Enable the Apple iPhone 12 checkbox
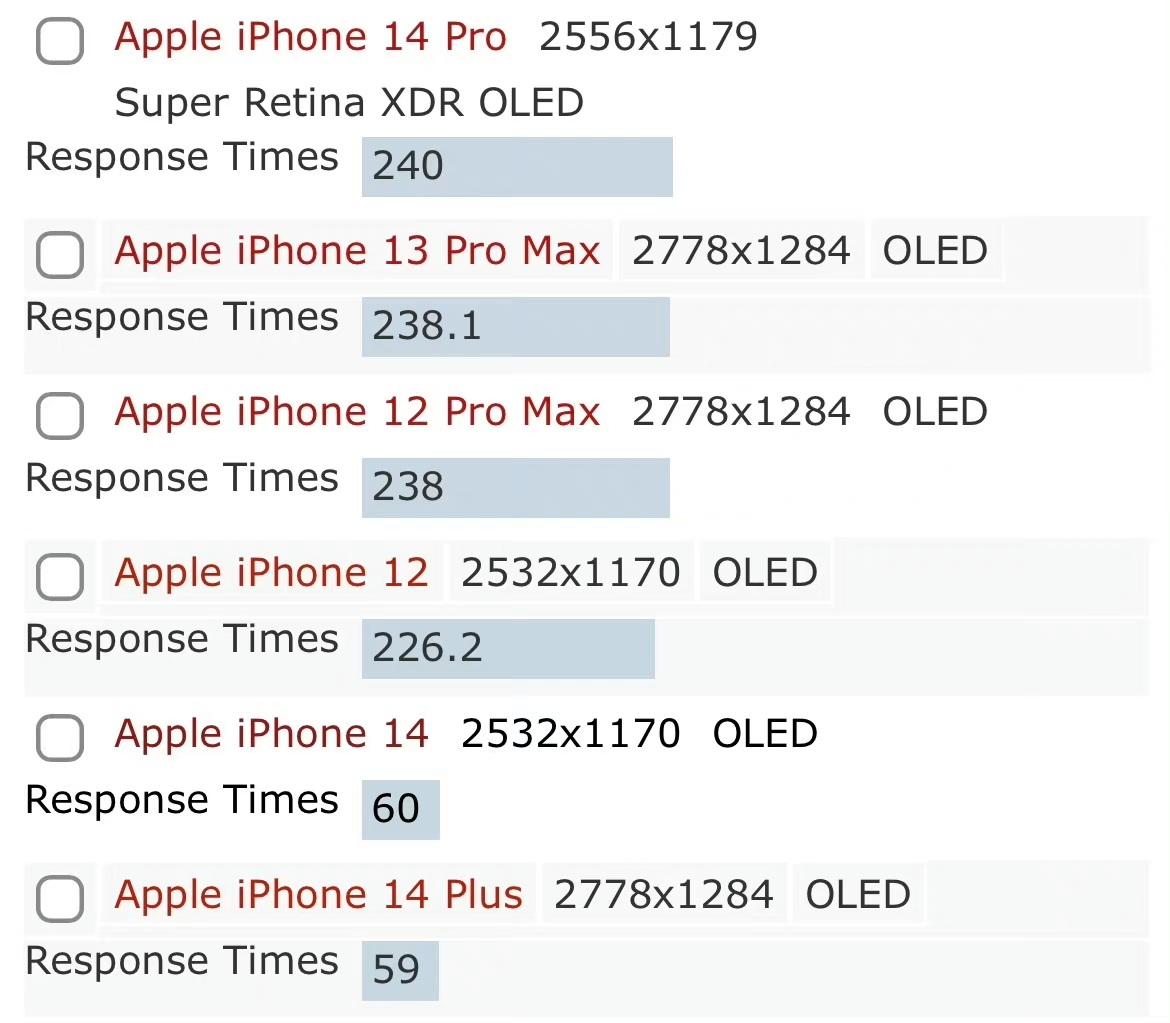This screenshot has height=1023, width=1170. pyautogui.click(x=59, y=577)
